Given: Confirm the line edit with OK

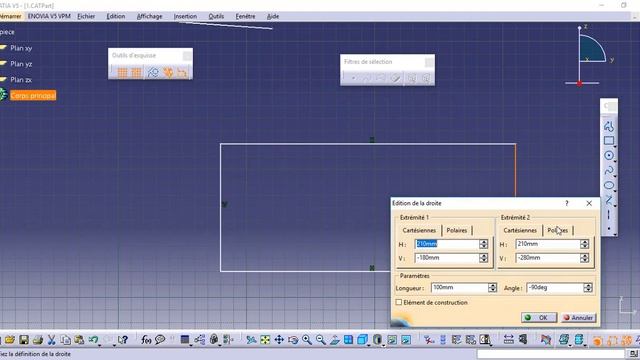Looking at the screenshot, I should click(539, 318).
